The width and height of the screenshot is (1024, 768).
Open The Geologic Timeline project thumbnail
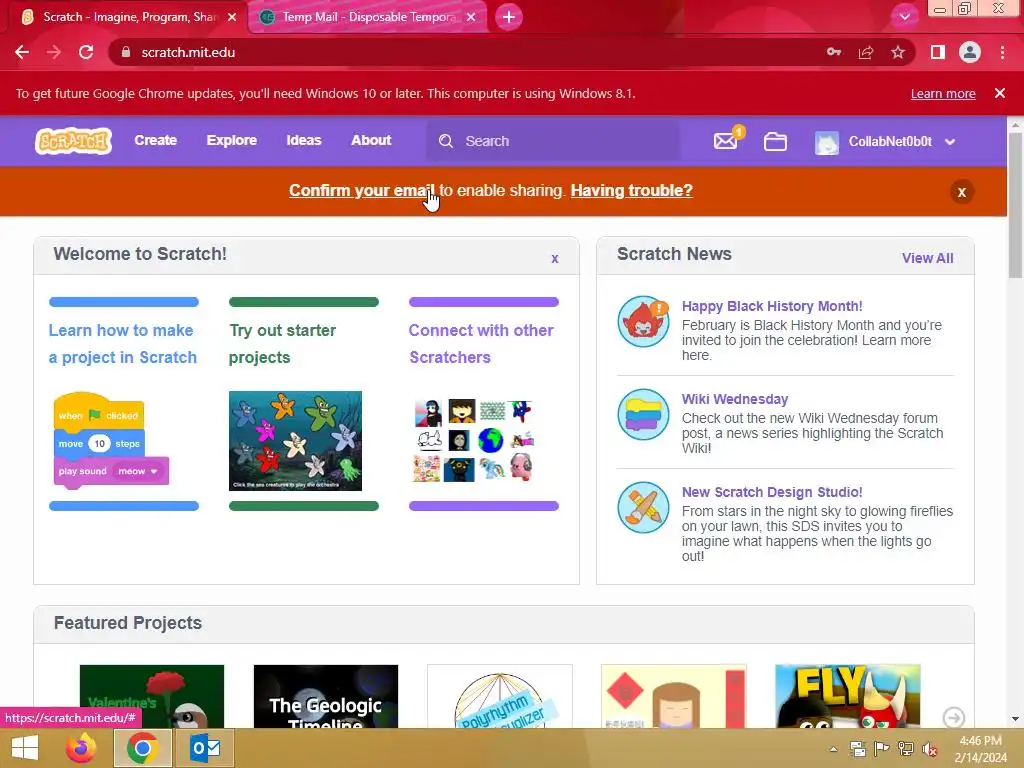(326, 696)
